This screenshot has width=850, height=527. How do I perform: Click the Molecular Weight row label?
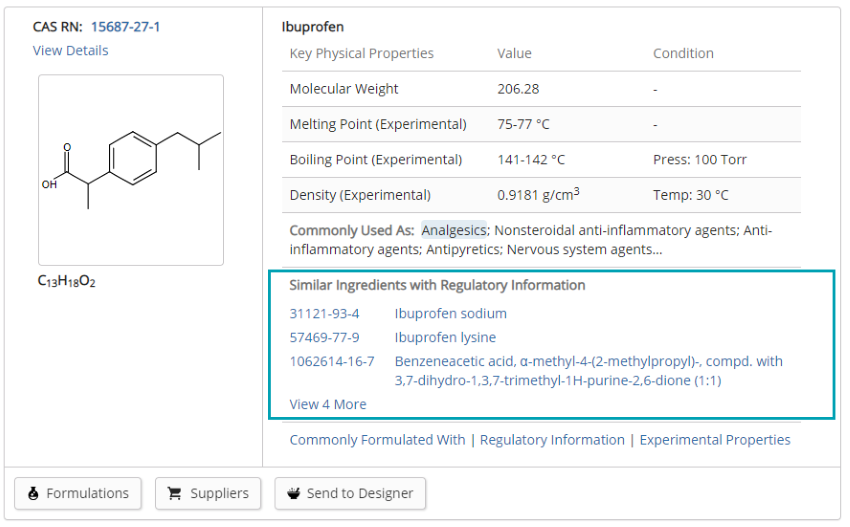[x=344, y=89]
